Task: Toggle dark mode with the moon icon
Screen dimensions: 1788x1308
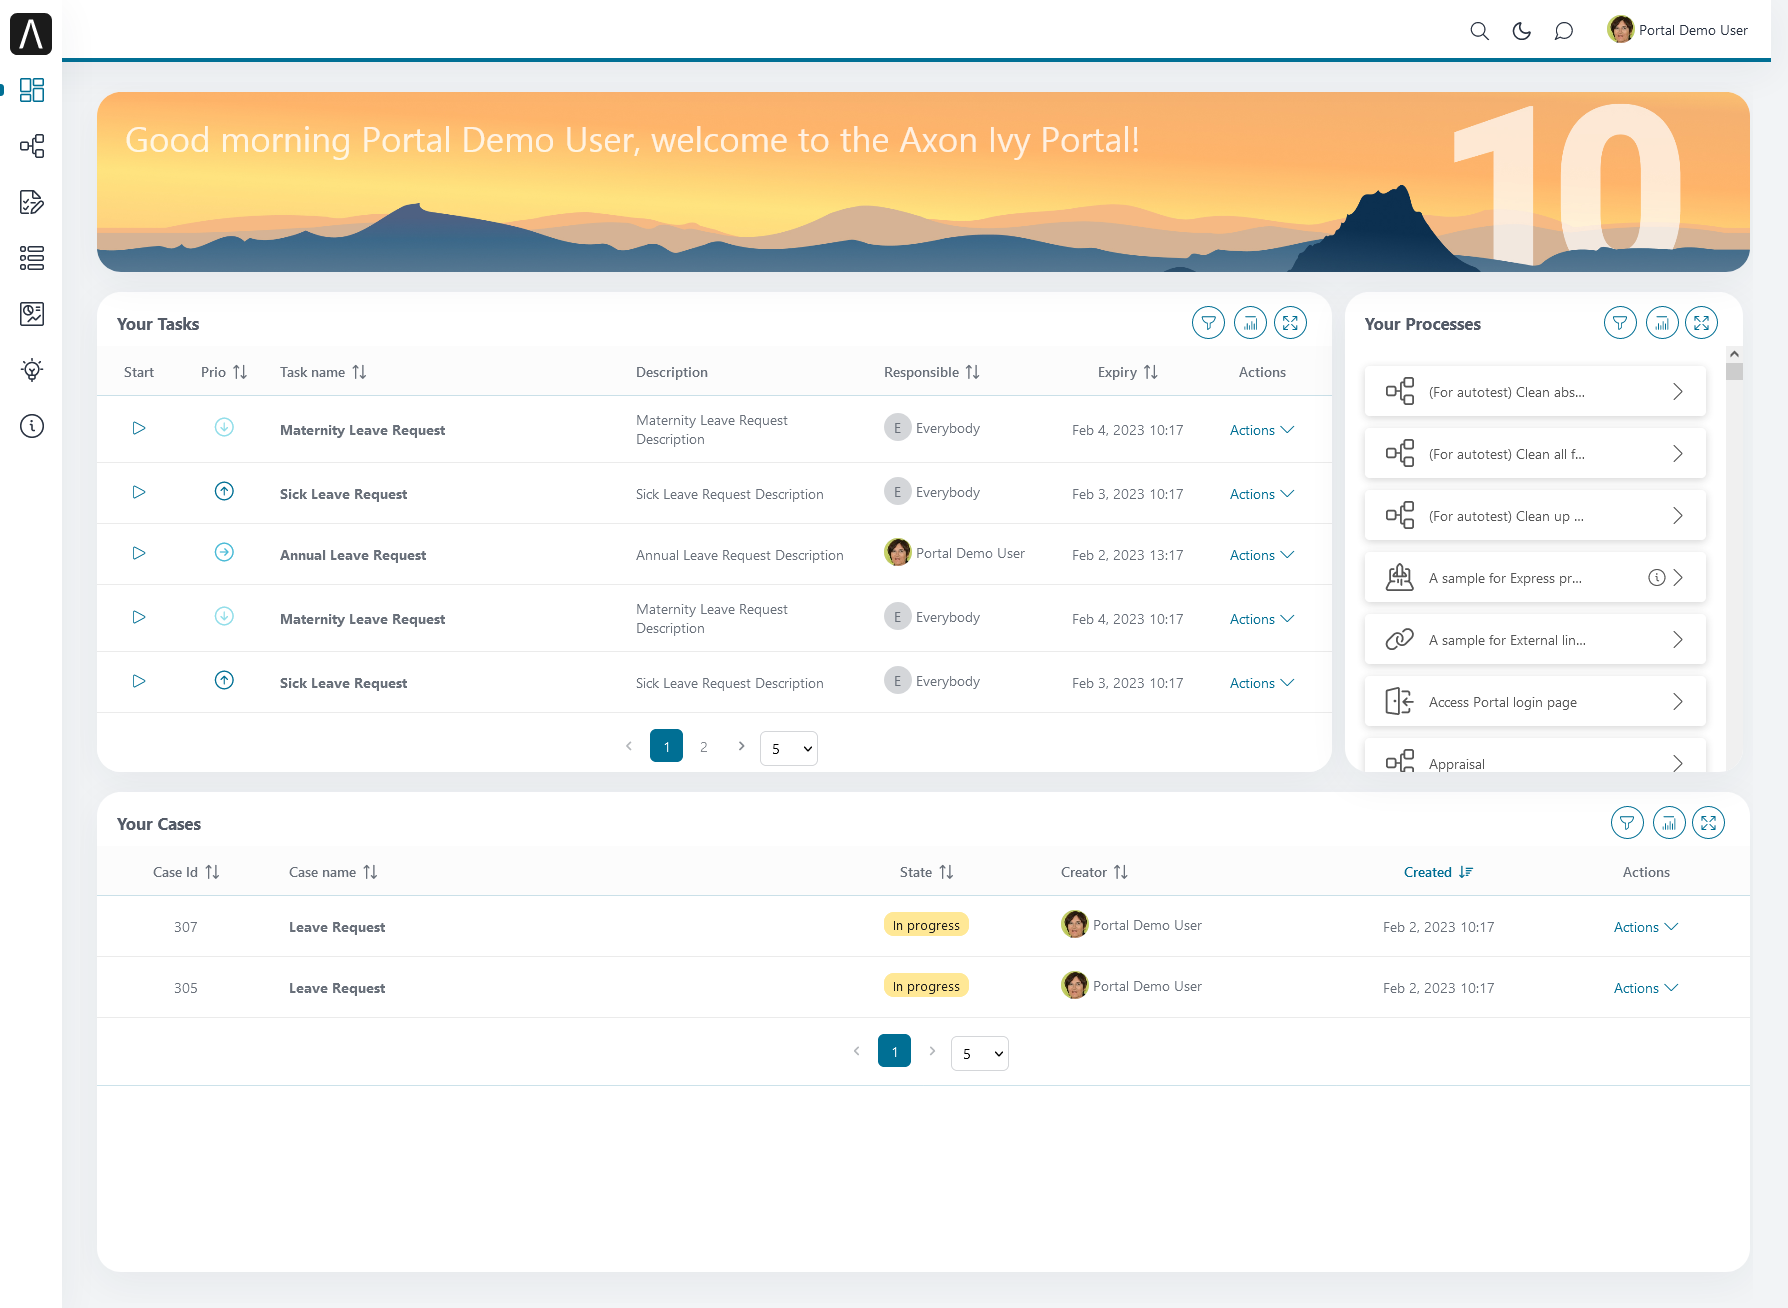Action: point(1521,31)
